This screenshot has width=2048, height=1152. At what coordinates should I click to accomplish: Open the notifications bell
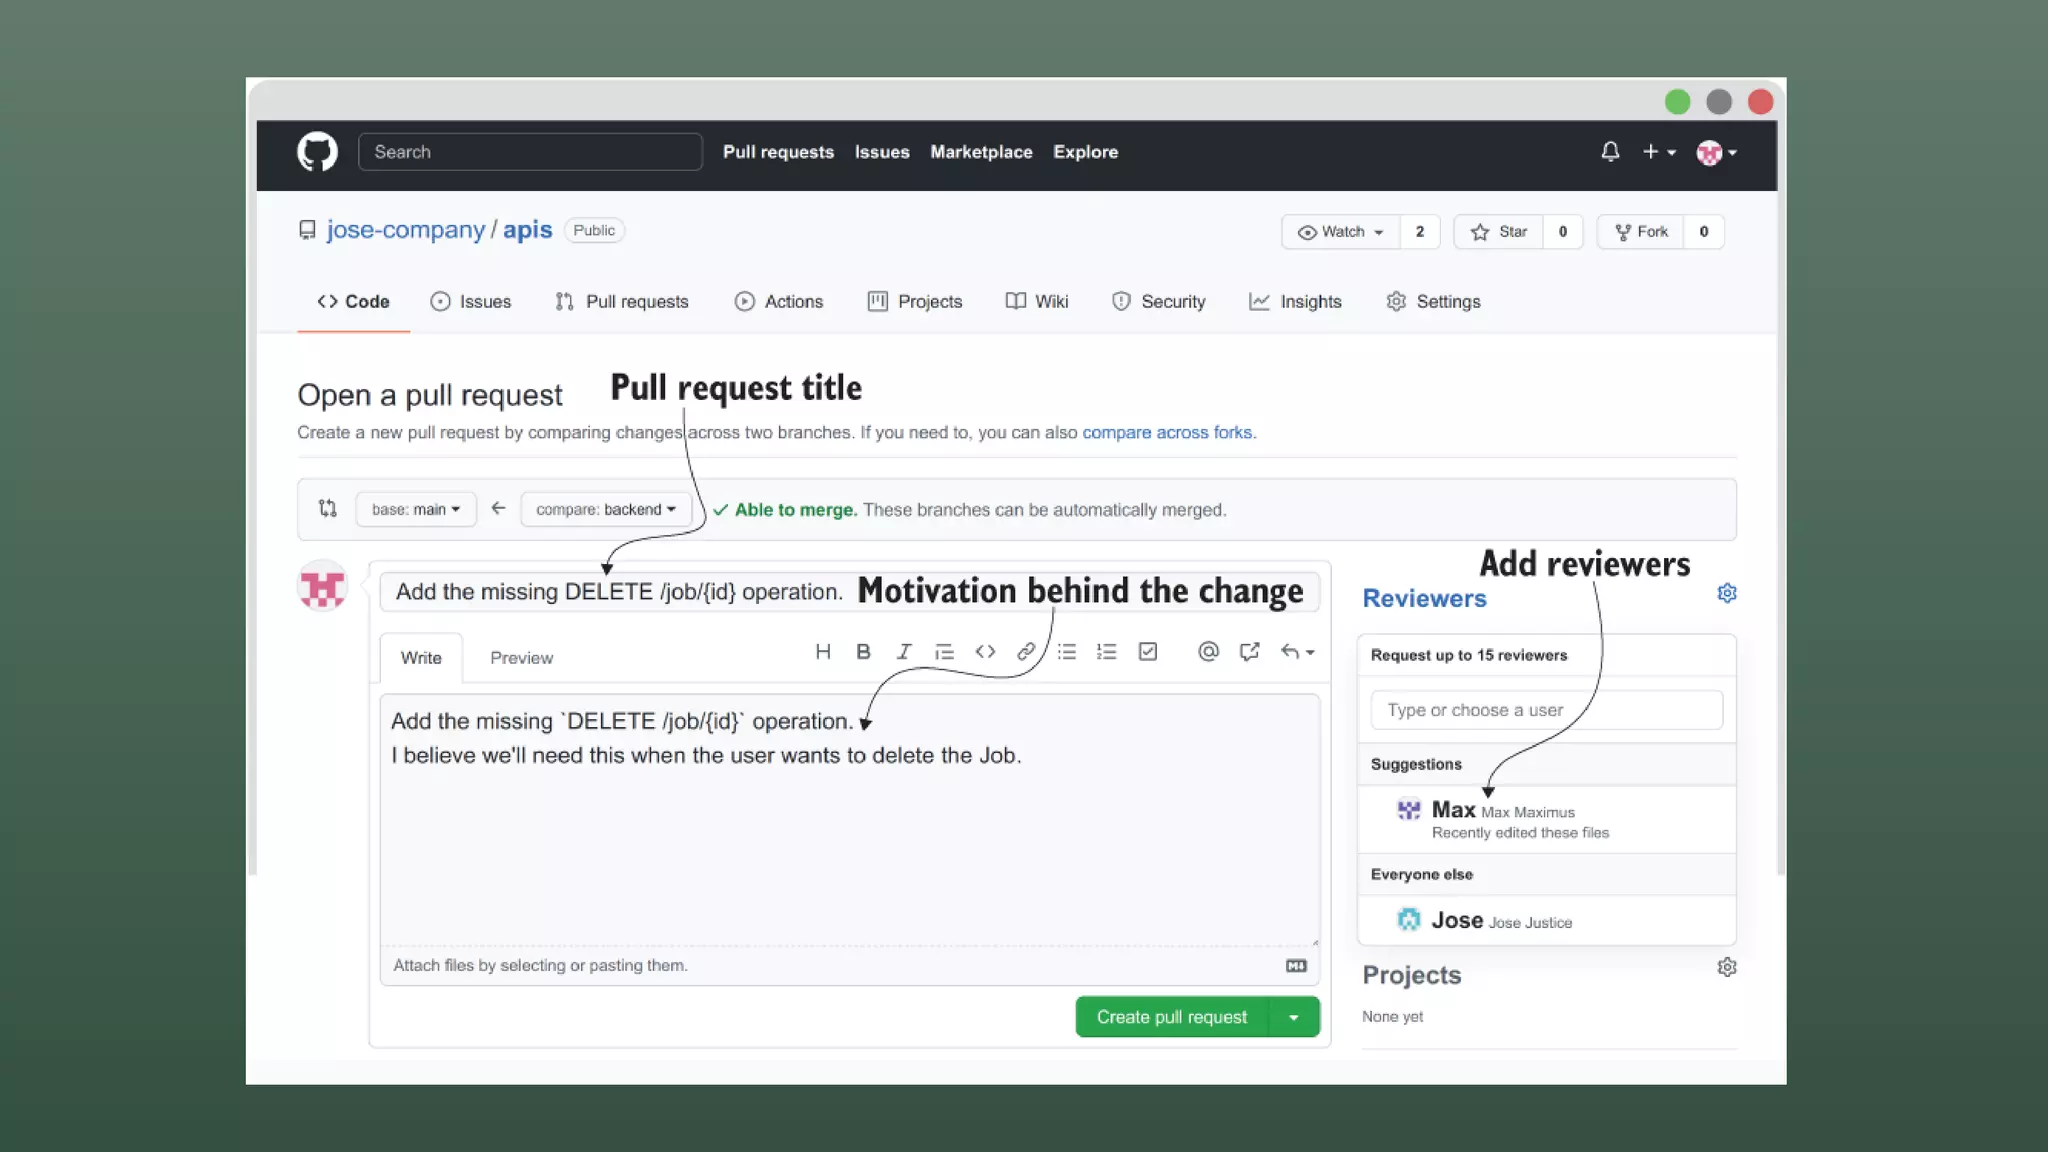tap(1610, 152)
